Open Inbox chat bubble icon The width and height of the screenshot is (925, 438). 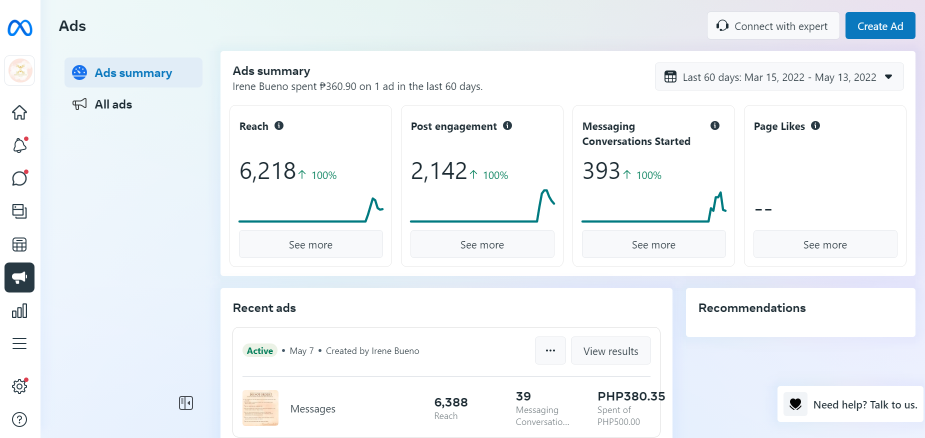click(19, 178)
